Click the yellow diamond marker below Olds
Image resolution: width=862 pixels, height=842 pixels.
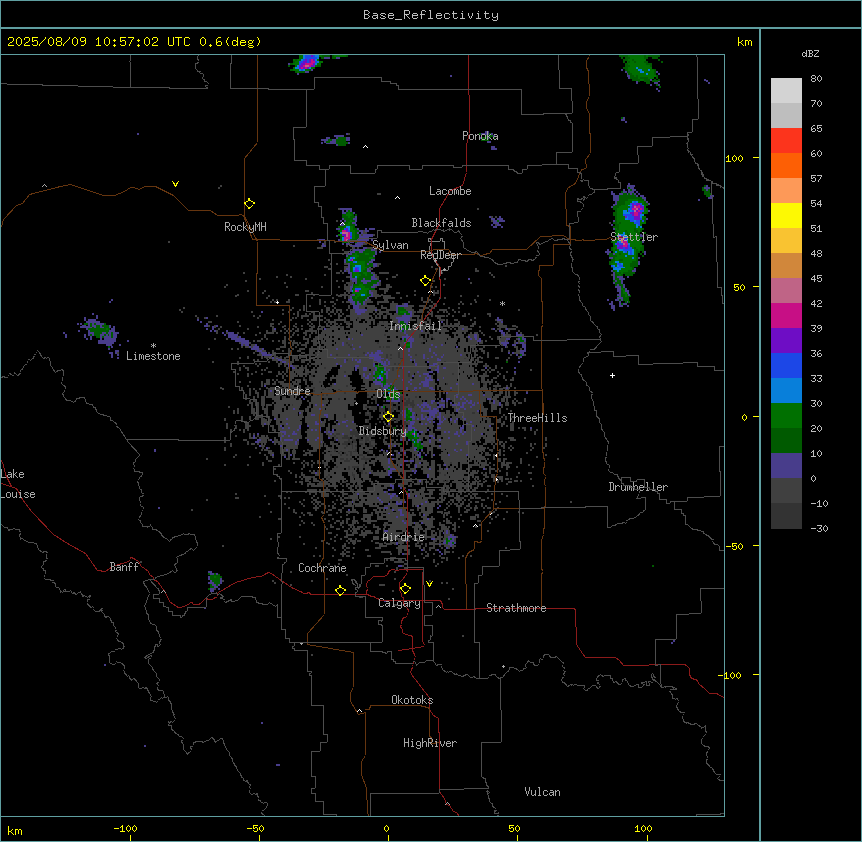pos(388,417)
